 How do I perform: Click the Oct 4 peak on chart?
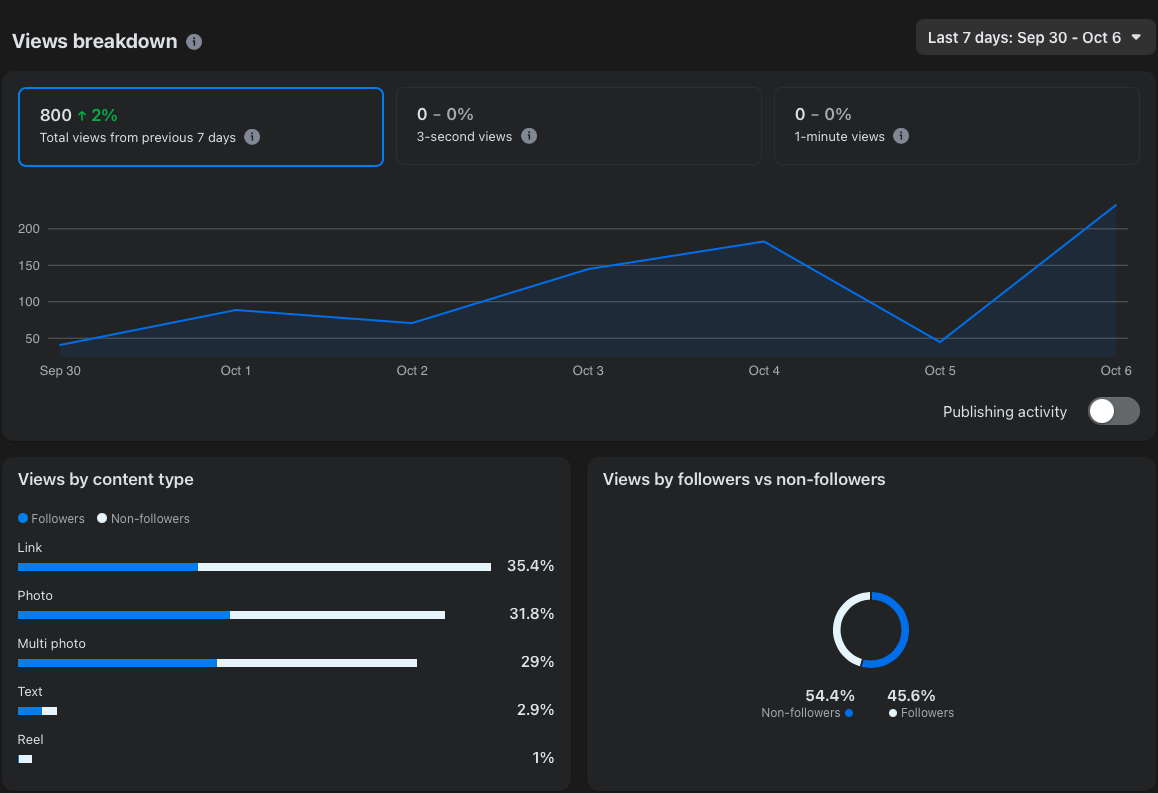tap(764, 242)
